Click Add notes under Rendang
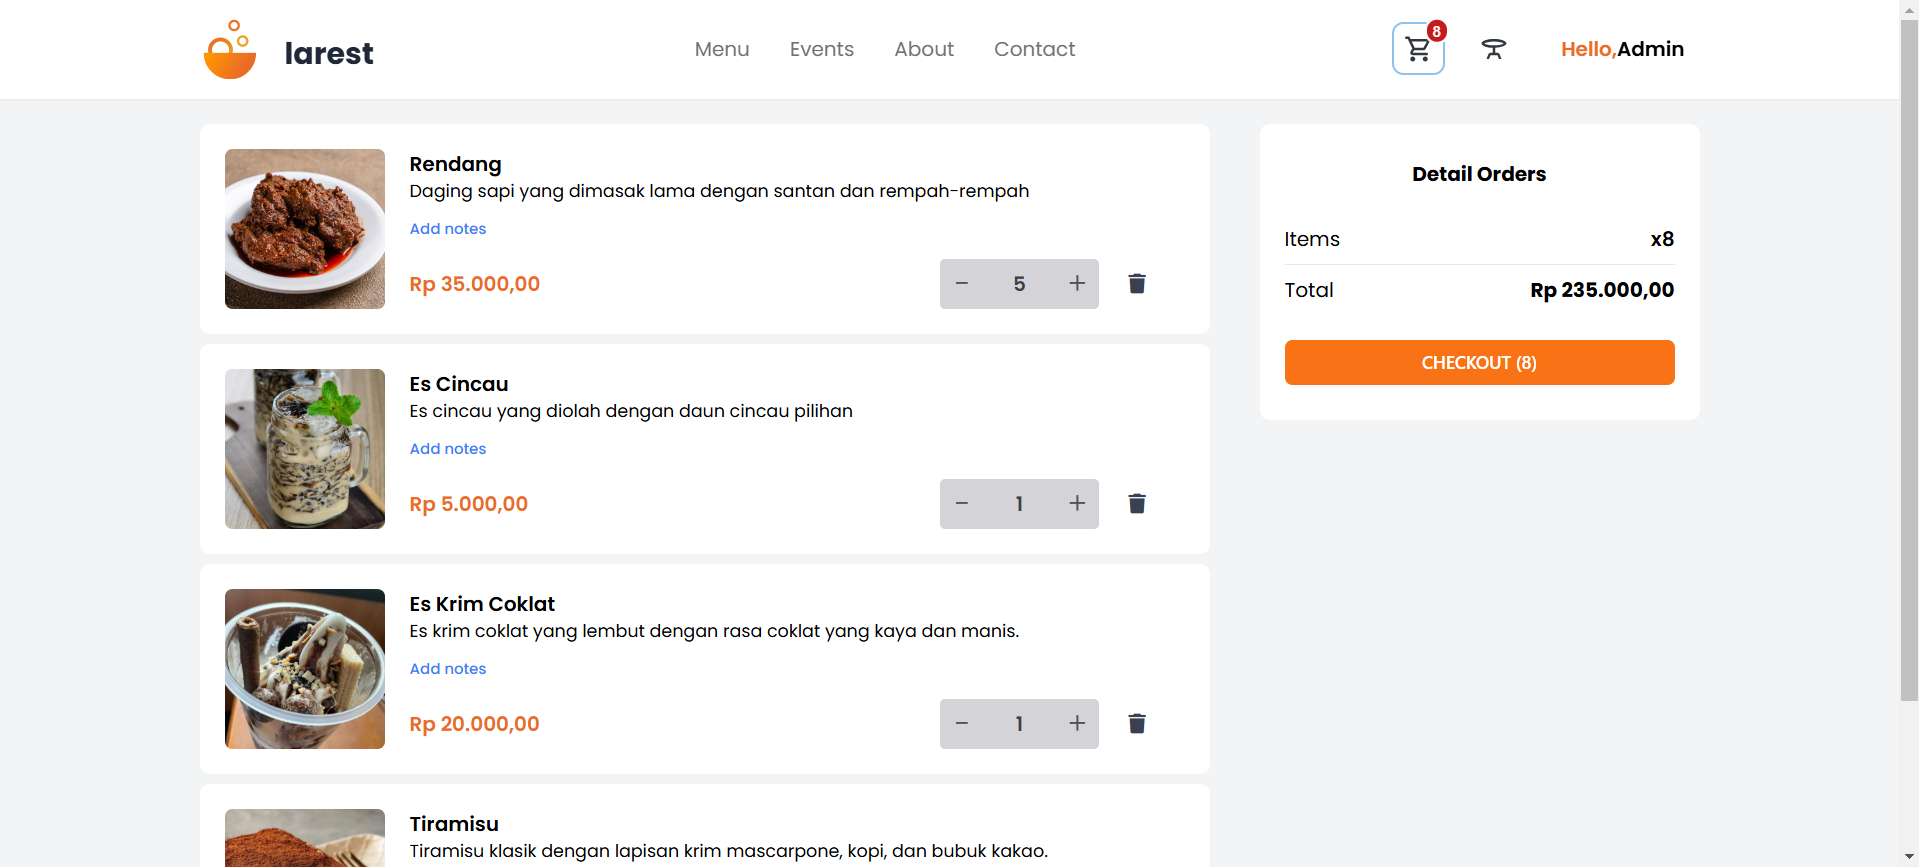Viewport: 1919px width, 867px height. 447,229
